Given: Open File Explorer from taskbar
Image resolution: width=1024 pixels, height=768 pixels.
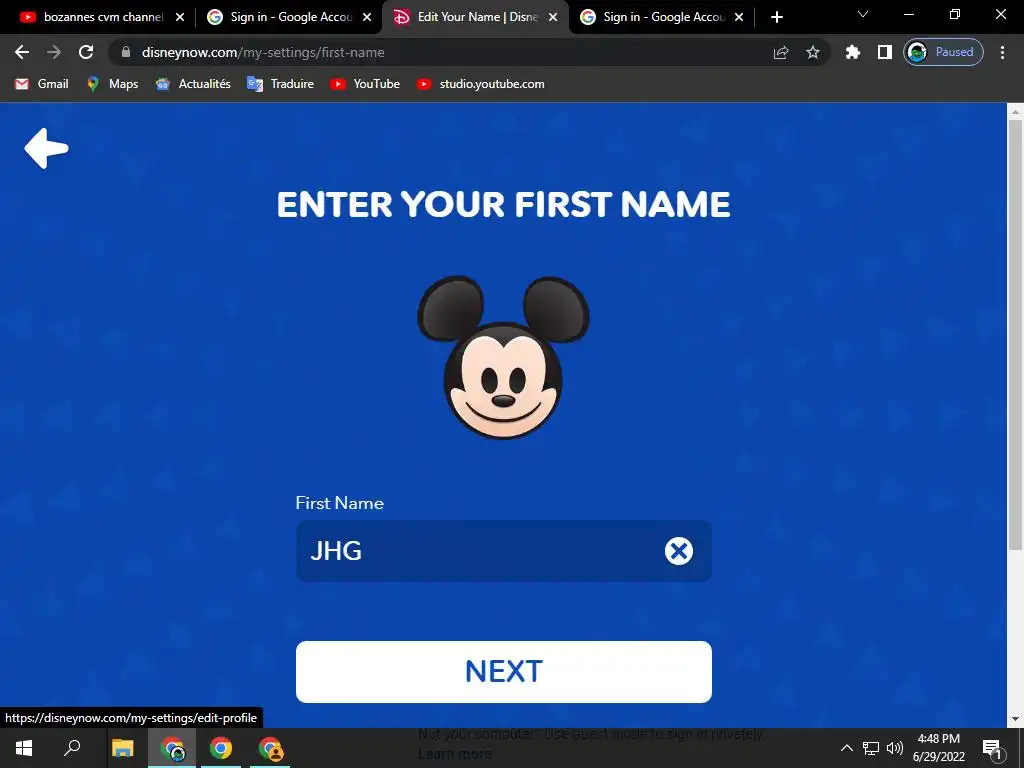Looking at the screenshot, I should pos(123,748).
